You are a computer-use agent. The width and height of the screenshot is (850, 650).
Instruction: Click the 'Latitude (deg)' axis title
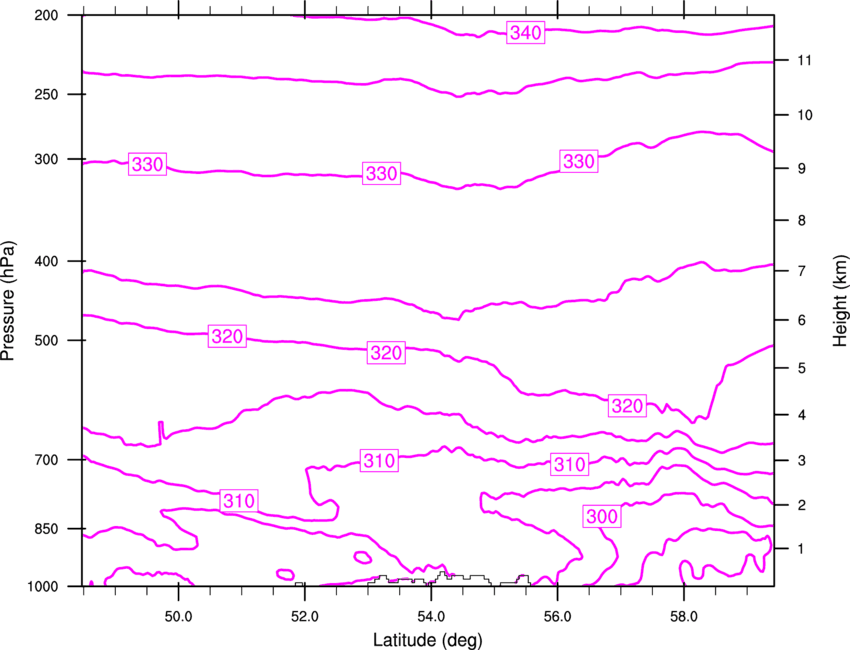click(x=427, y=640)
